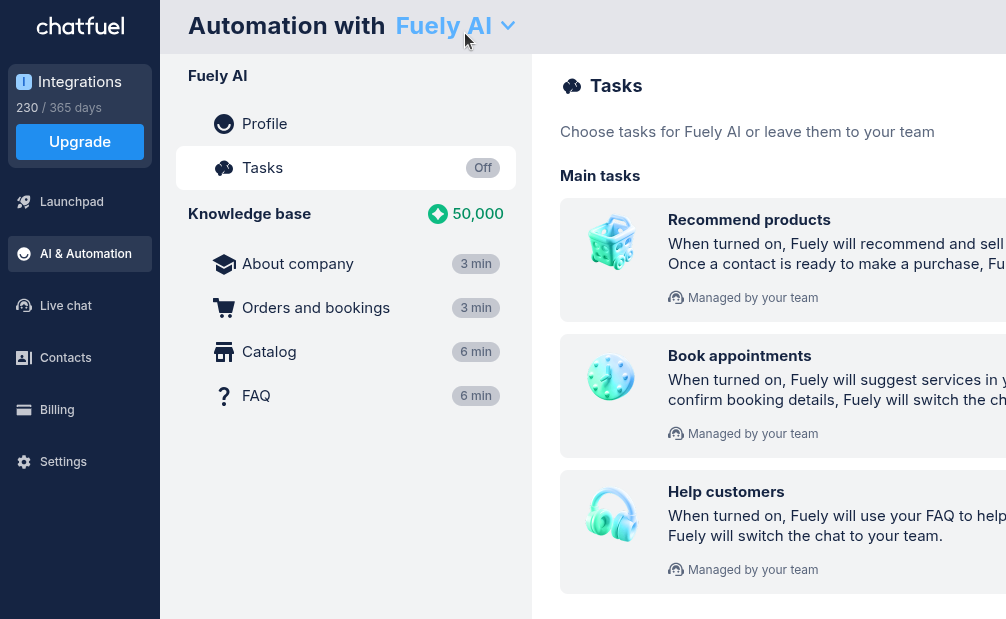This screenshot has width=1006, height=619.
Task: Click the Catalog storefront icon
Action: 224,352
